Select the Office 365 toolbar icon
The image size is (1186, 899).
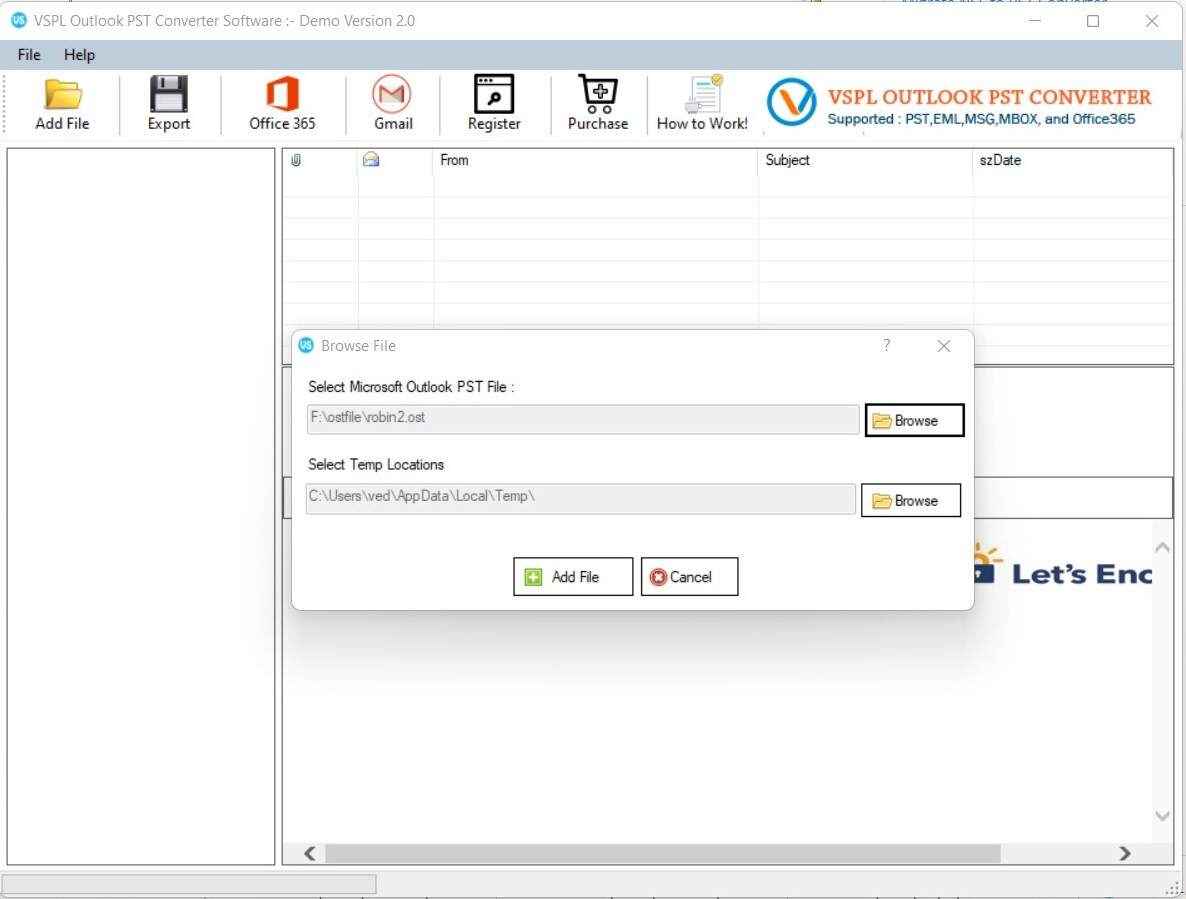282,104
